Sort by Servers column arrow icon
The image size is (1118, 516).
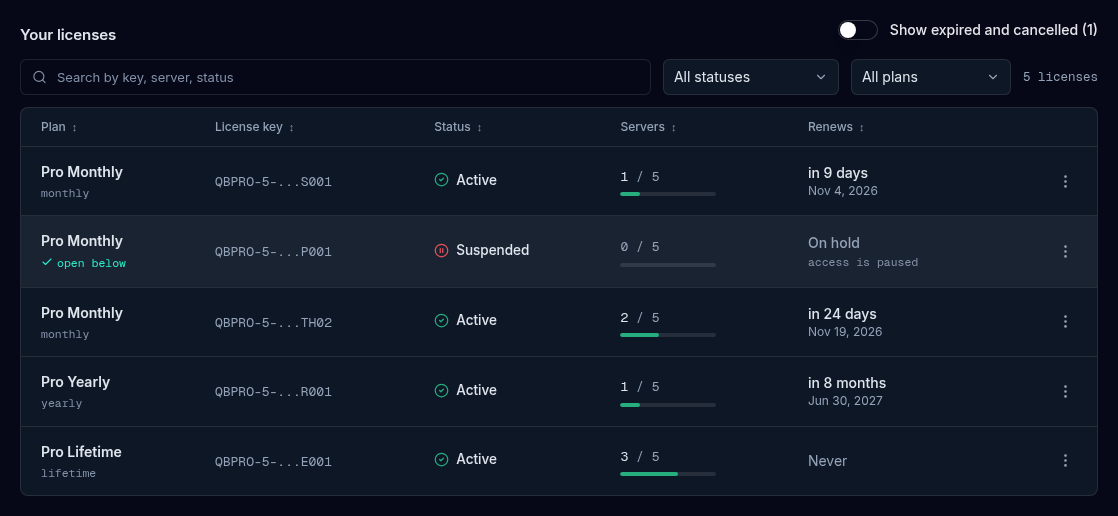coord(673,128)
